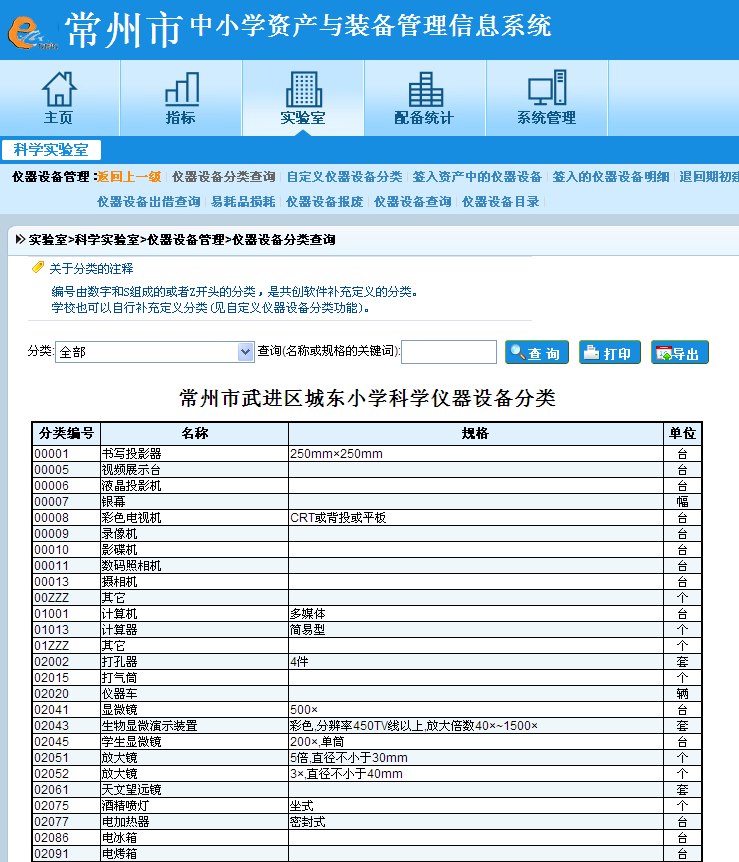Click the 分类编号 column header

tap(67, 434)
